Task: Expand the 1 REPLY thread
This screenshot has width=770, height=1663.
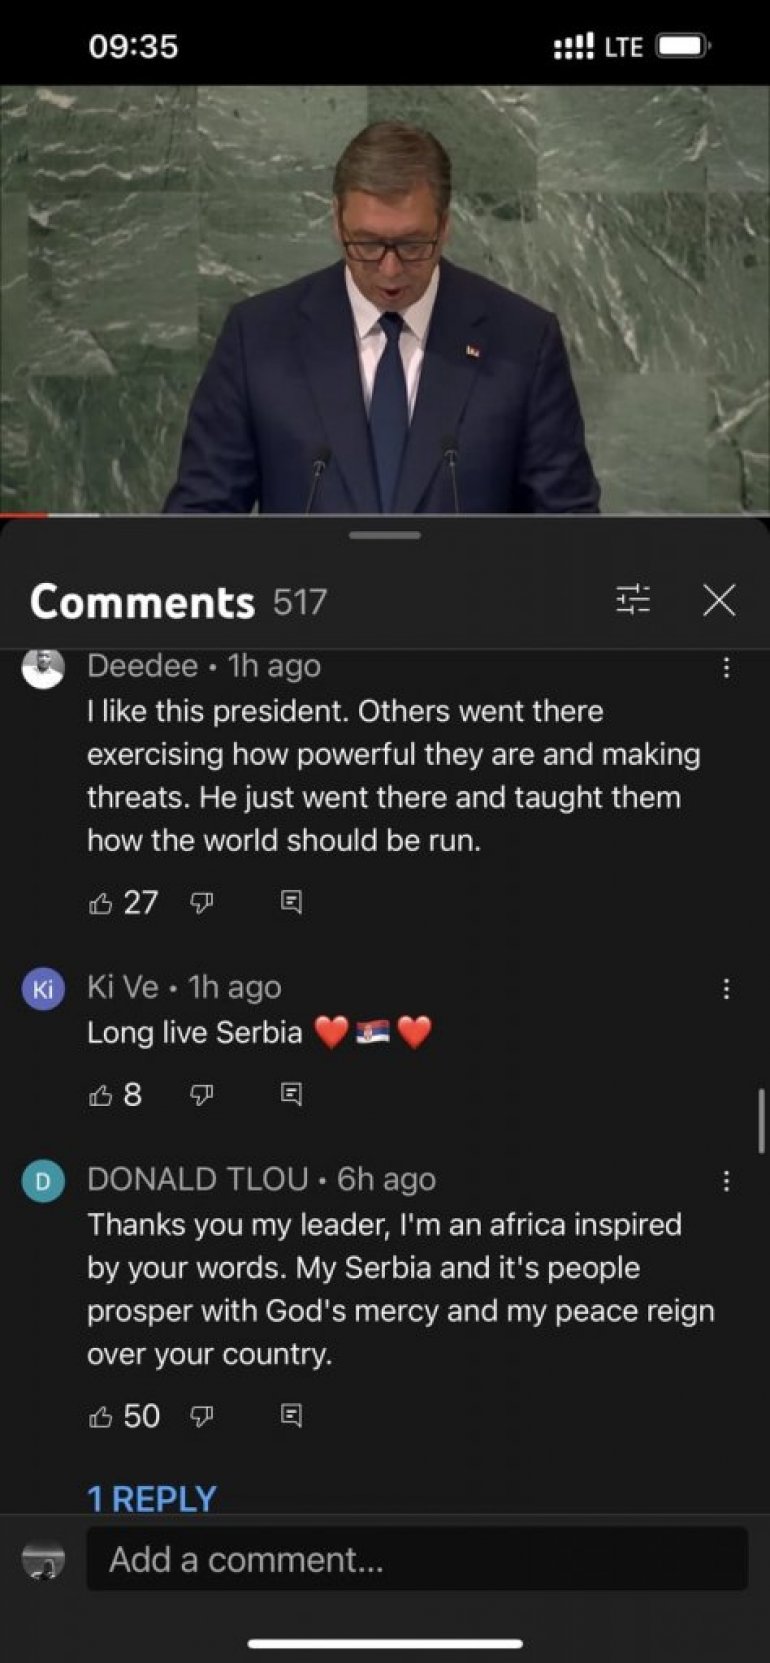Action: point(152,1497)
